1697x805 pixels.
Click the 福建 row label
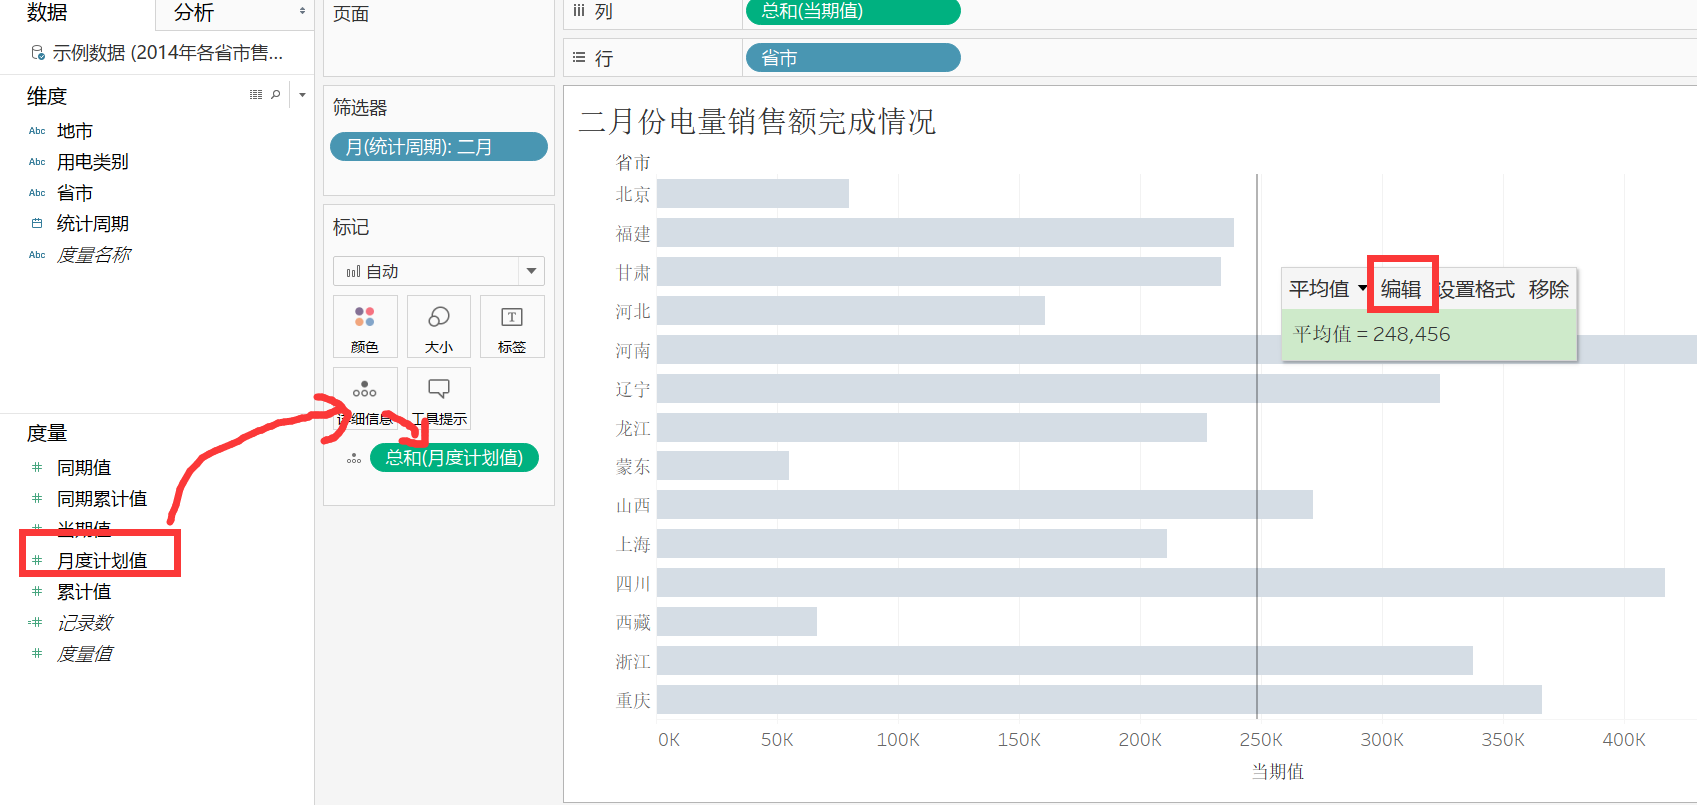pos(633,233)
